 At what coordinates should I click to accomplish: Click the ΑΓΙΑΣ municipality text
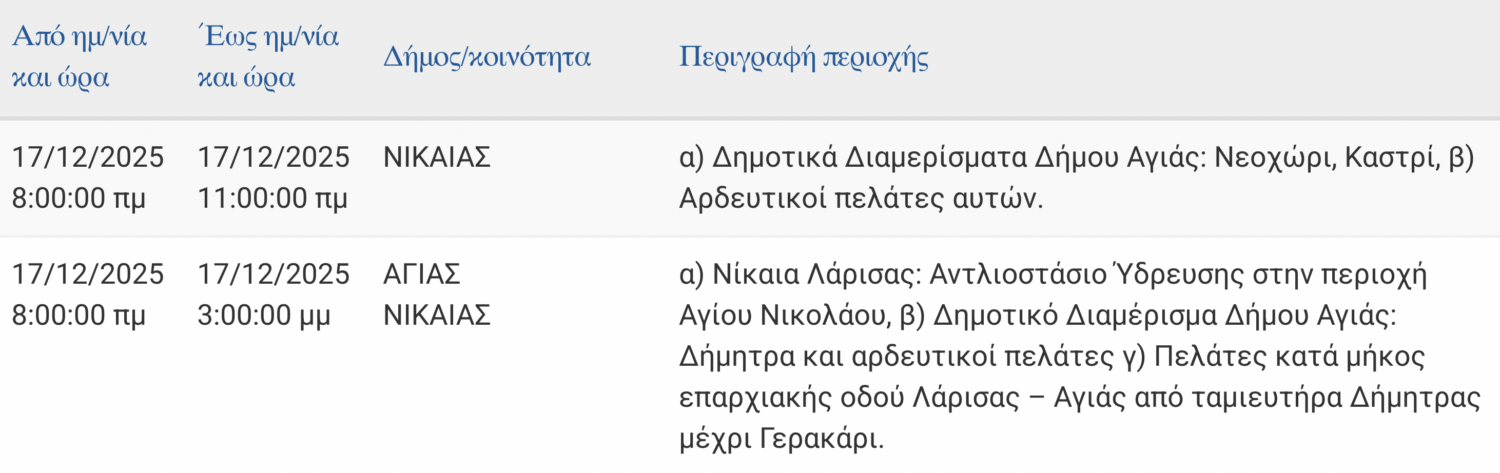pos(422,274)
